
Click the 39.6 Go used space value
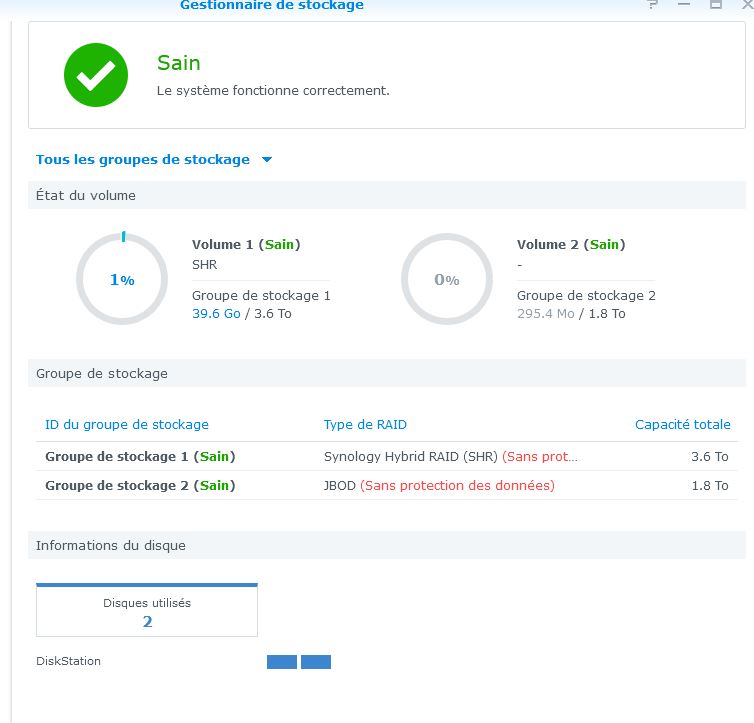click(x=216, y=314)
